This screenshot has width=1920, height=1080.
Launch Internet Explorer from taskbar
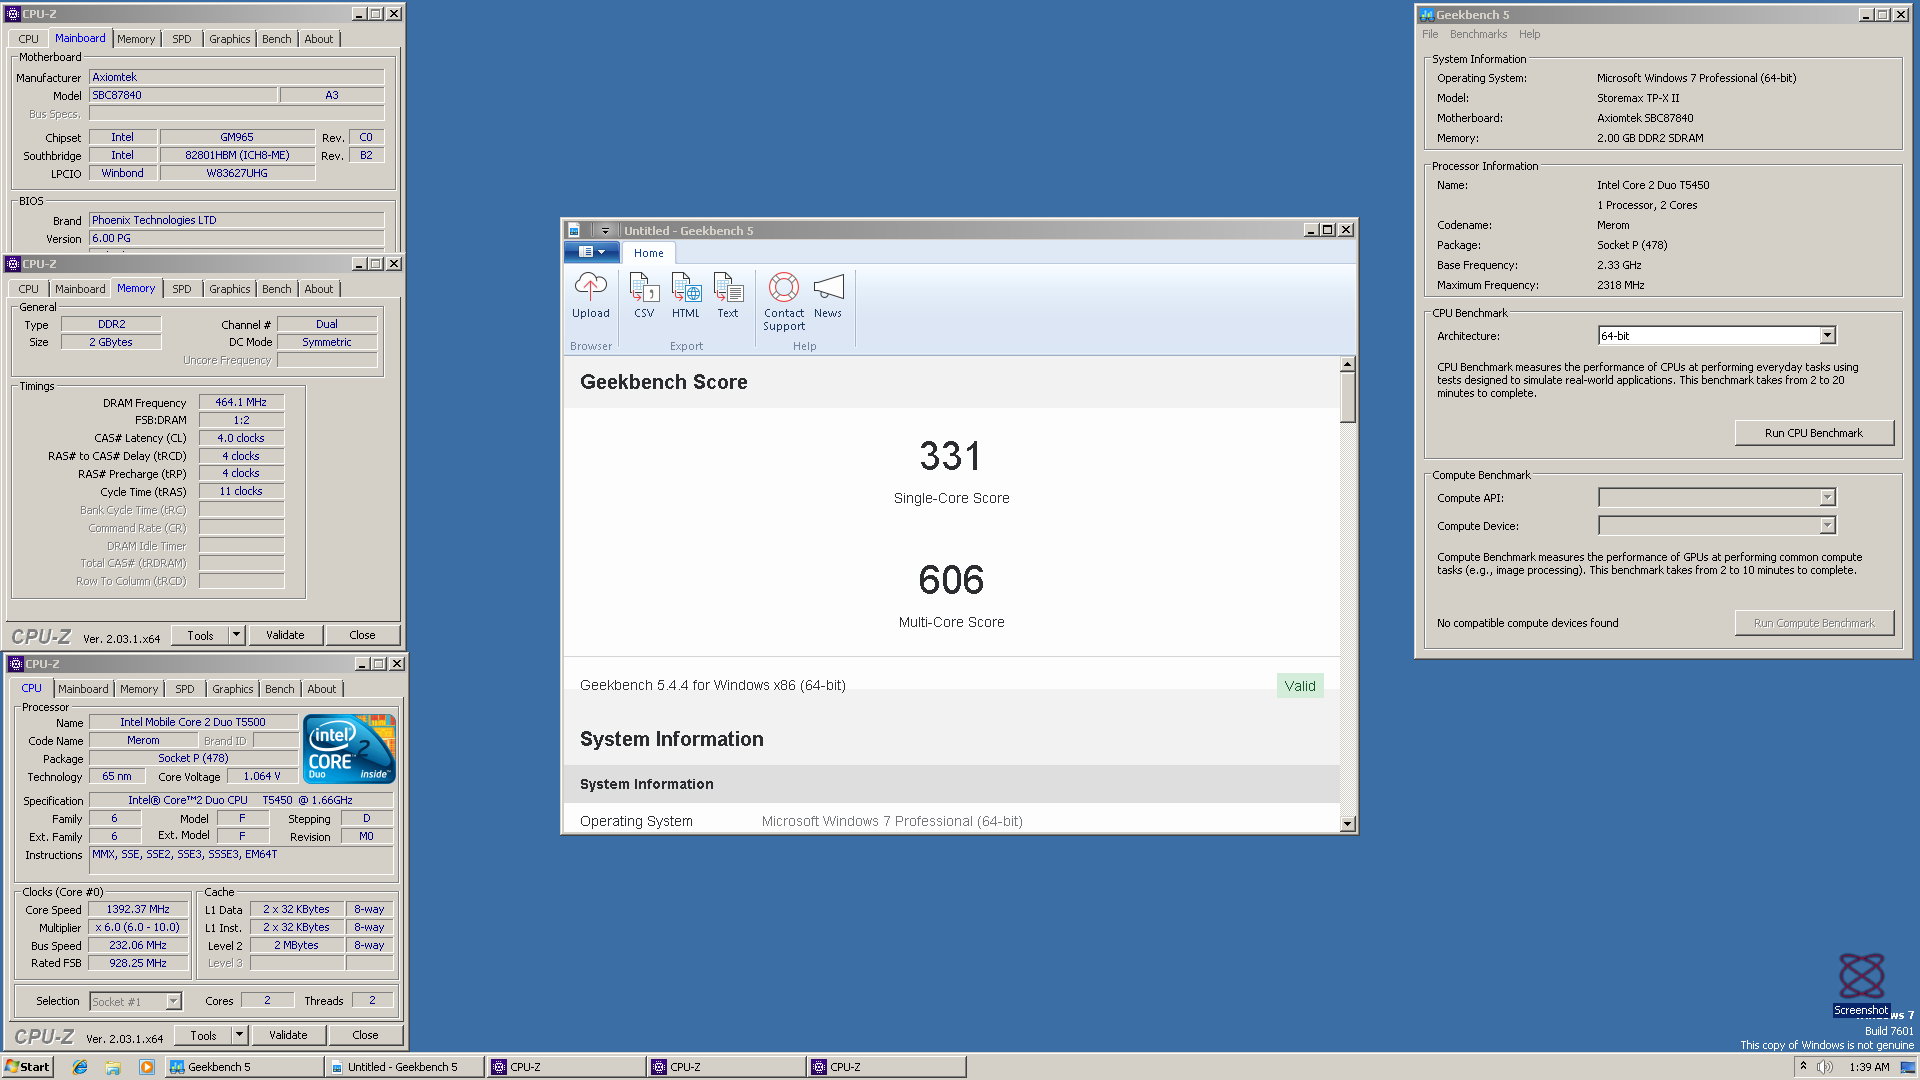point(80,1067)
